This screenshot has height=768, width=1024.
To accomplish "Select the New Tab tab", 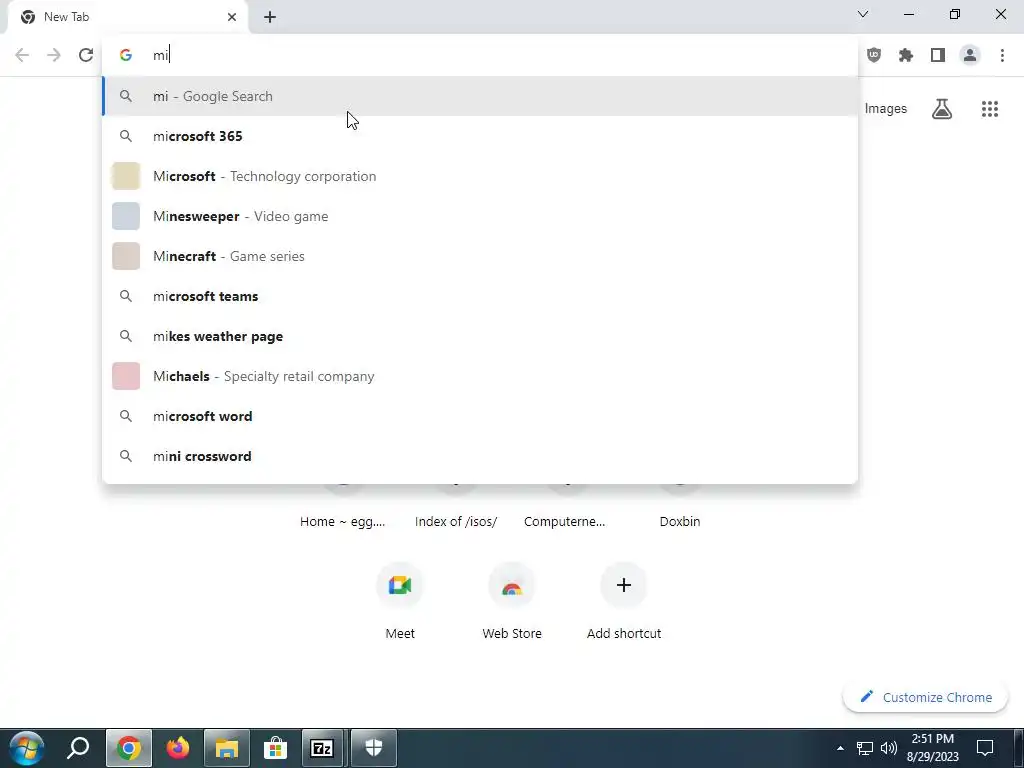I will pyautogui.click(x=127, y=18).
